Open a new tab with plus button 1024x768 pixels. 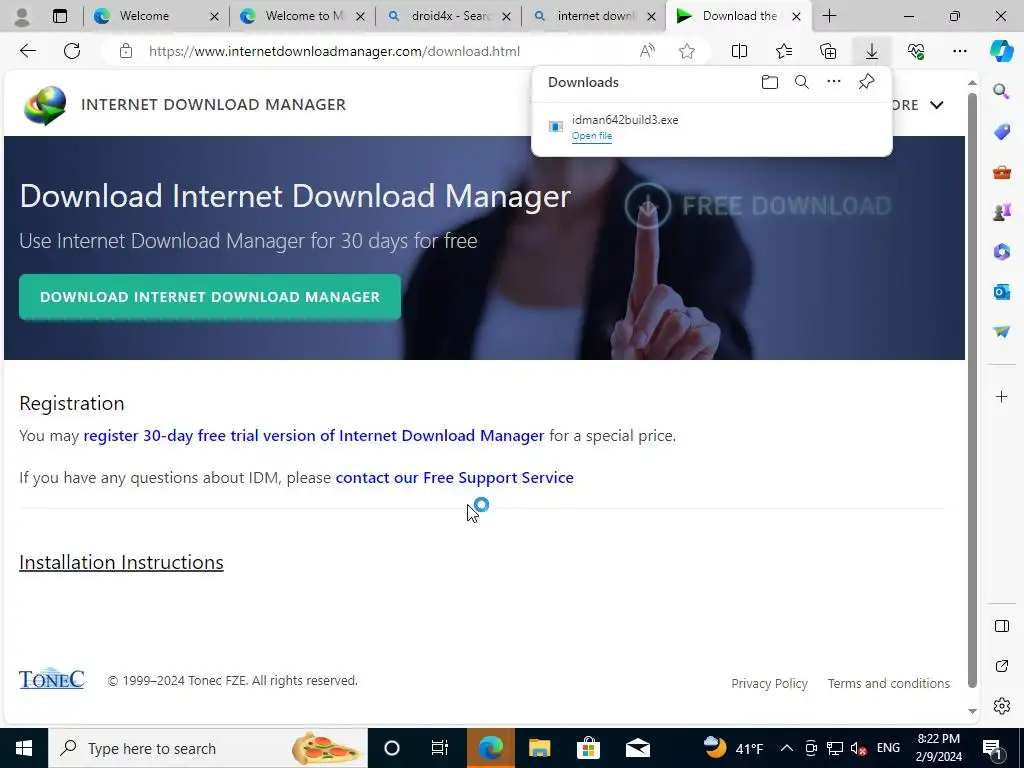coord(829,16)
